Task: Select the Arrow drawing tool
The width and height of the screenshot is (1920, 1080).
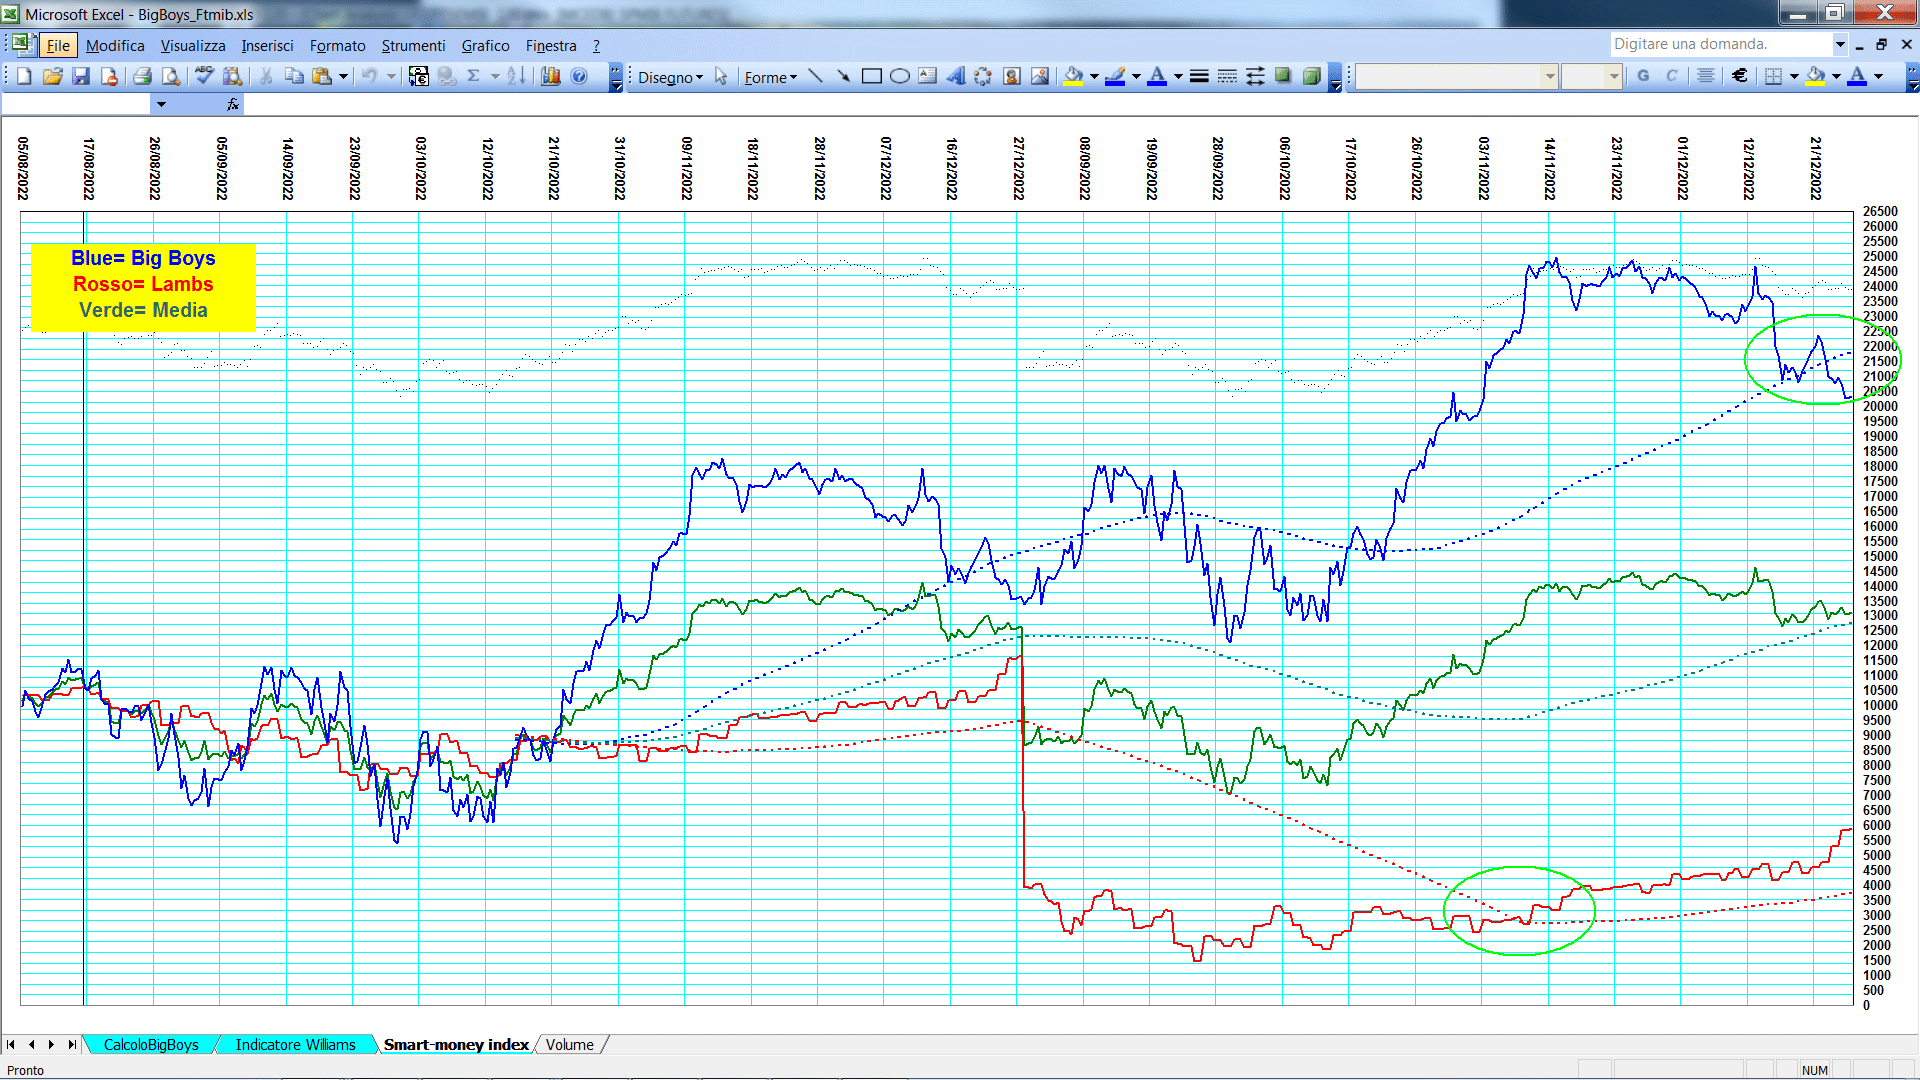Action: (843, 76)
